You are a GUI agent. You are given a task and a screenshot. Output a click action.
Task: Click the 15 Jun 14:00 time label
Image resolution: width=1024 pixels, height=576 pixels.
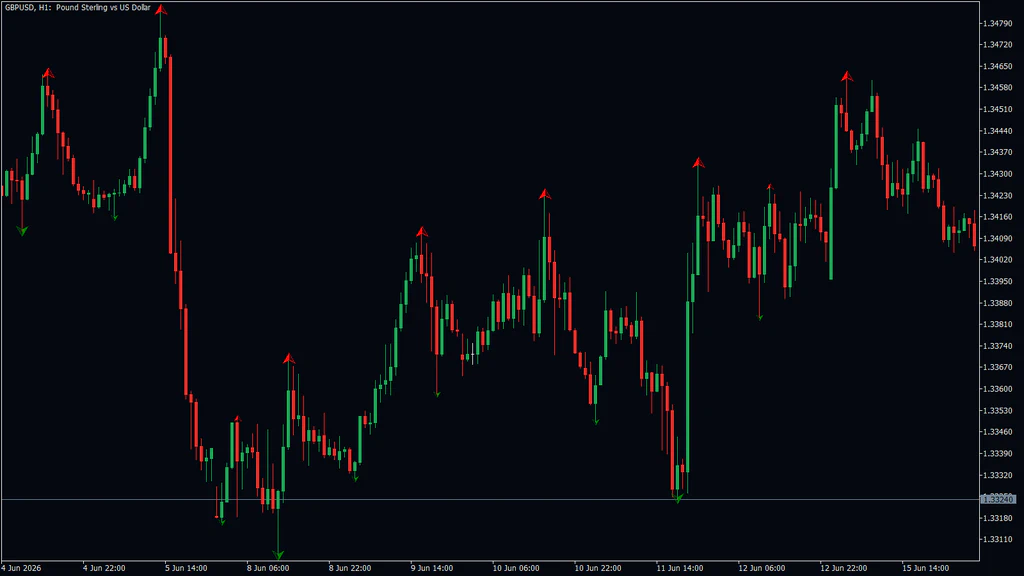pyautogui.click(x=925, y=568)
